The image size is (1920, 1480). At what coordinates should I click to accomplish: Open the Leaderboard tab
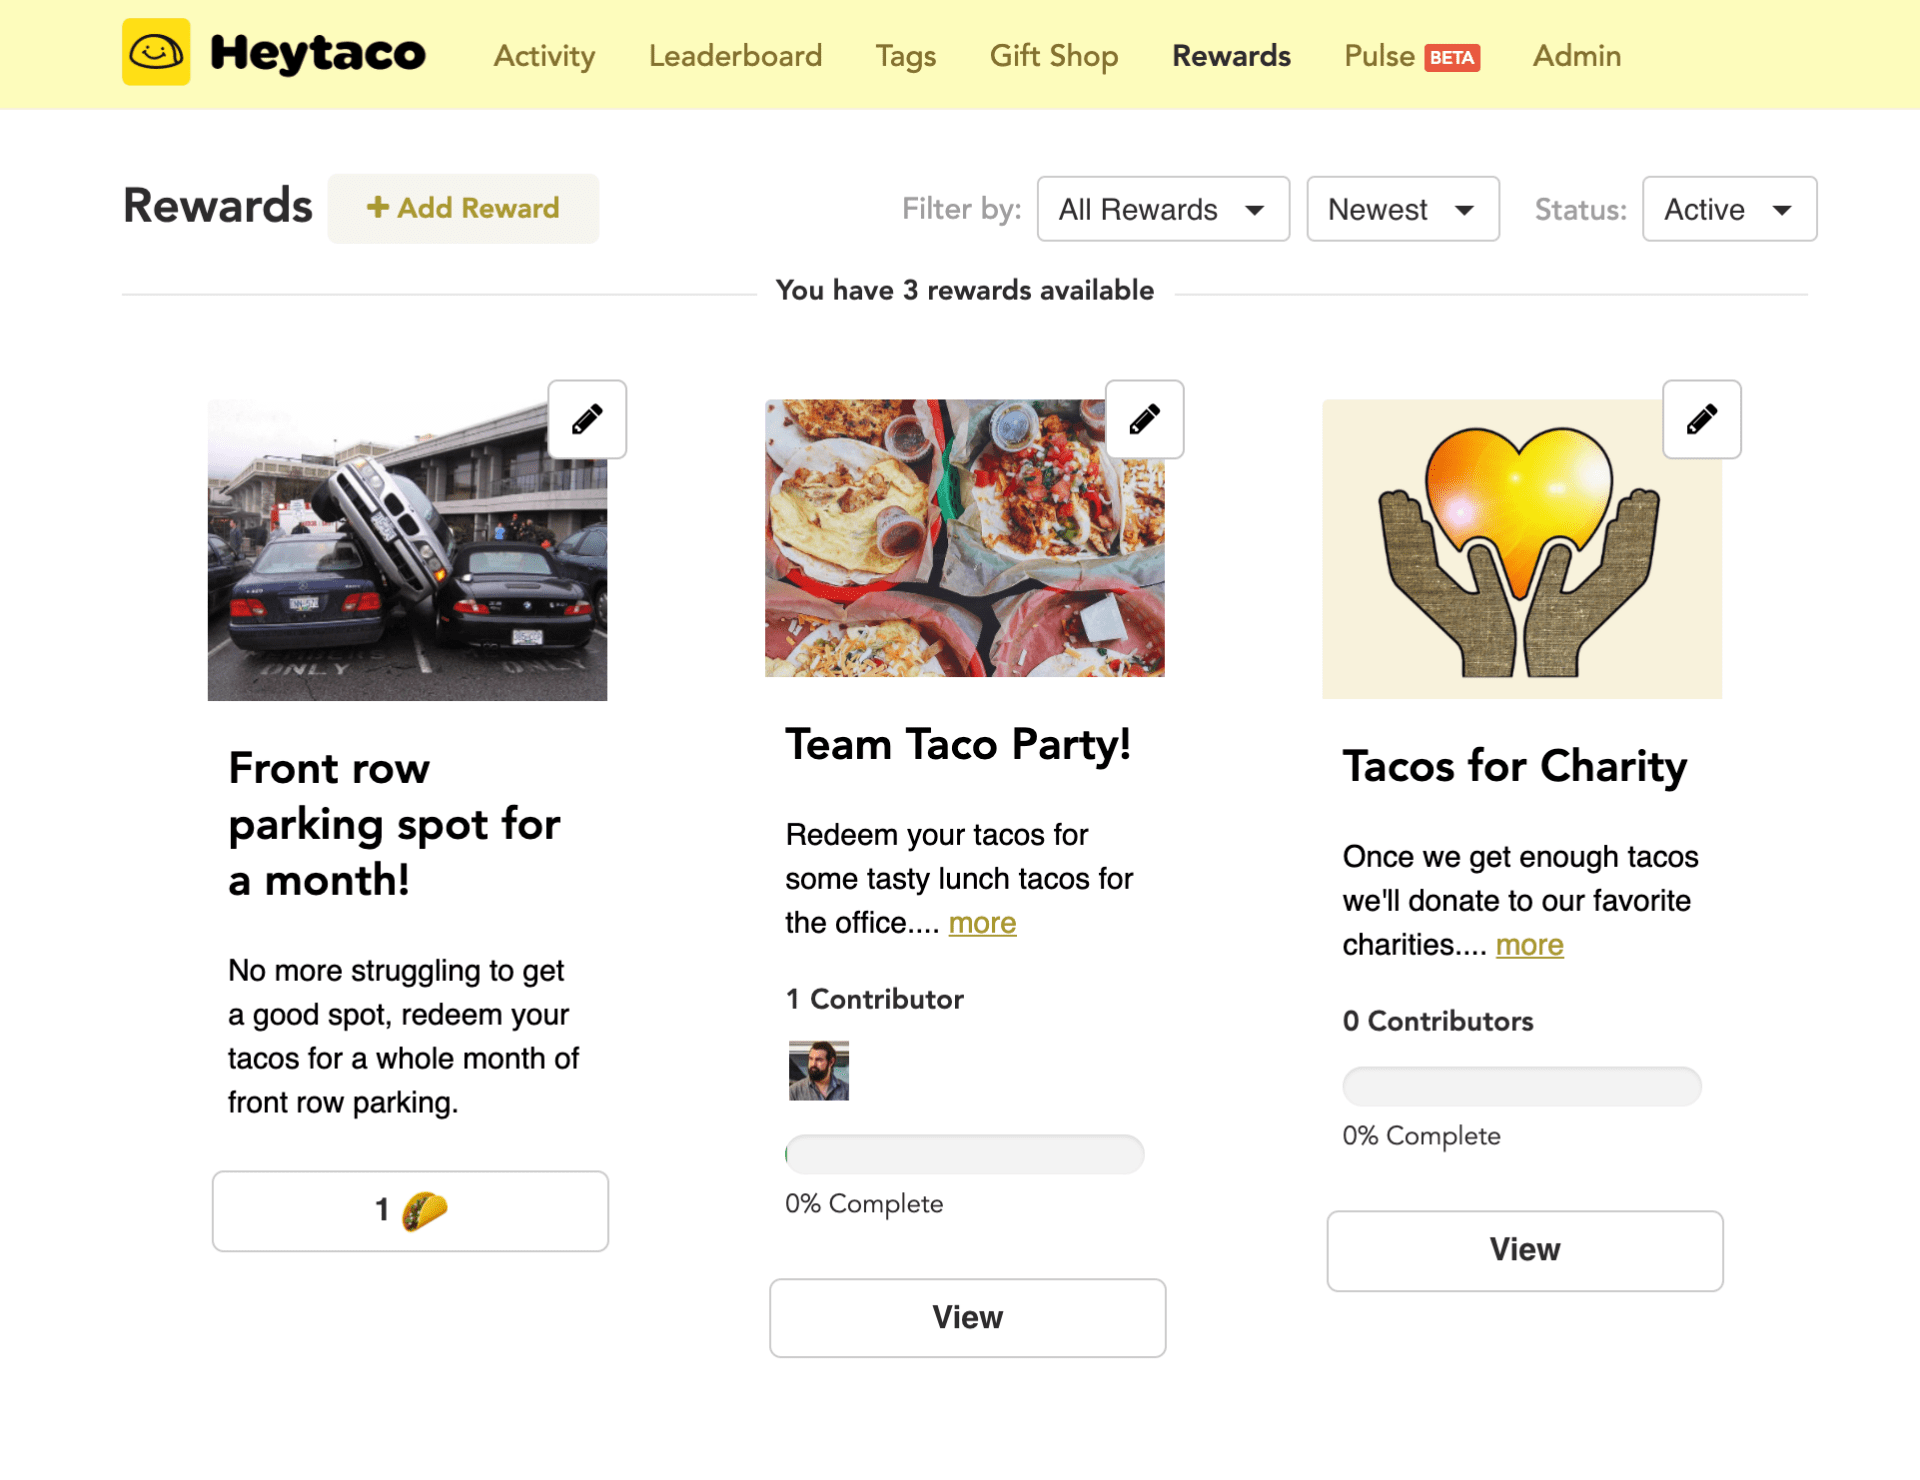(735, 56)
